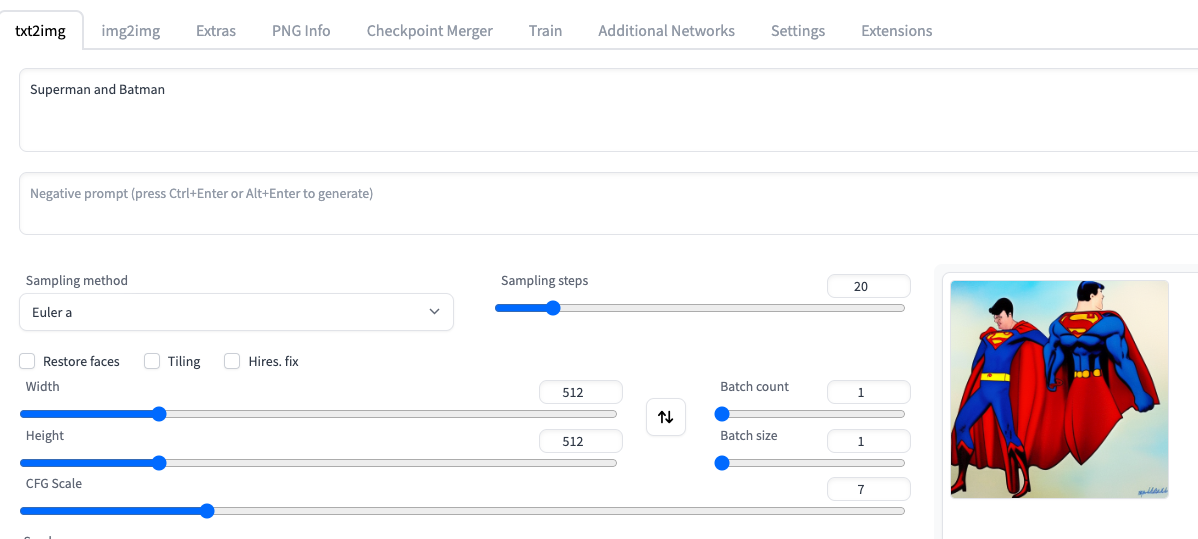Screen dimensions: 1198x539
Task: Open the Sampling method chevron
Action: 434,312
